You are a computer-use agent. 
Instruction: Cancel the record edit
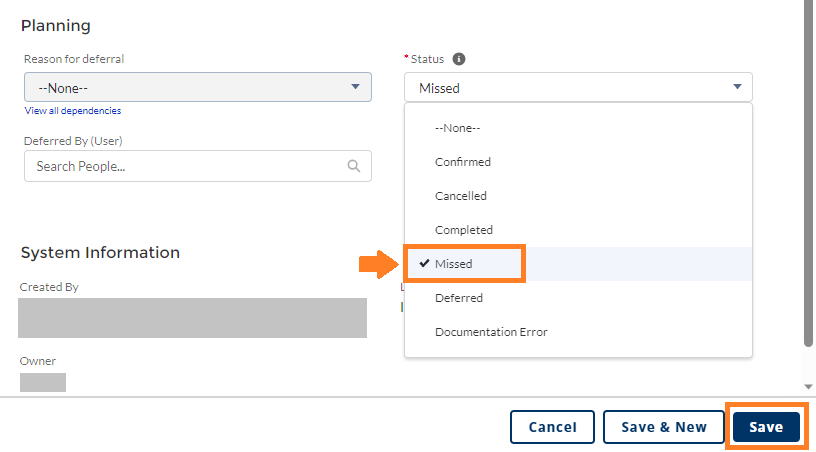[x=552, y=427]
